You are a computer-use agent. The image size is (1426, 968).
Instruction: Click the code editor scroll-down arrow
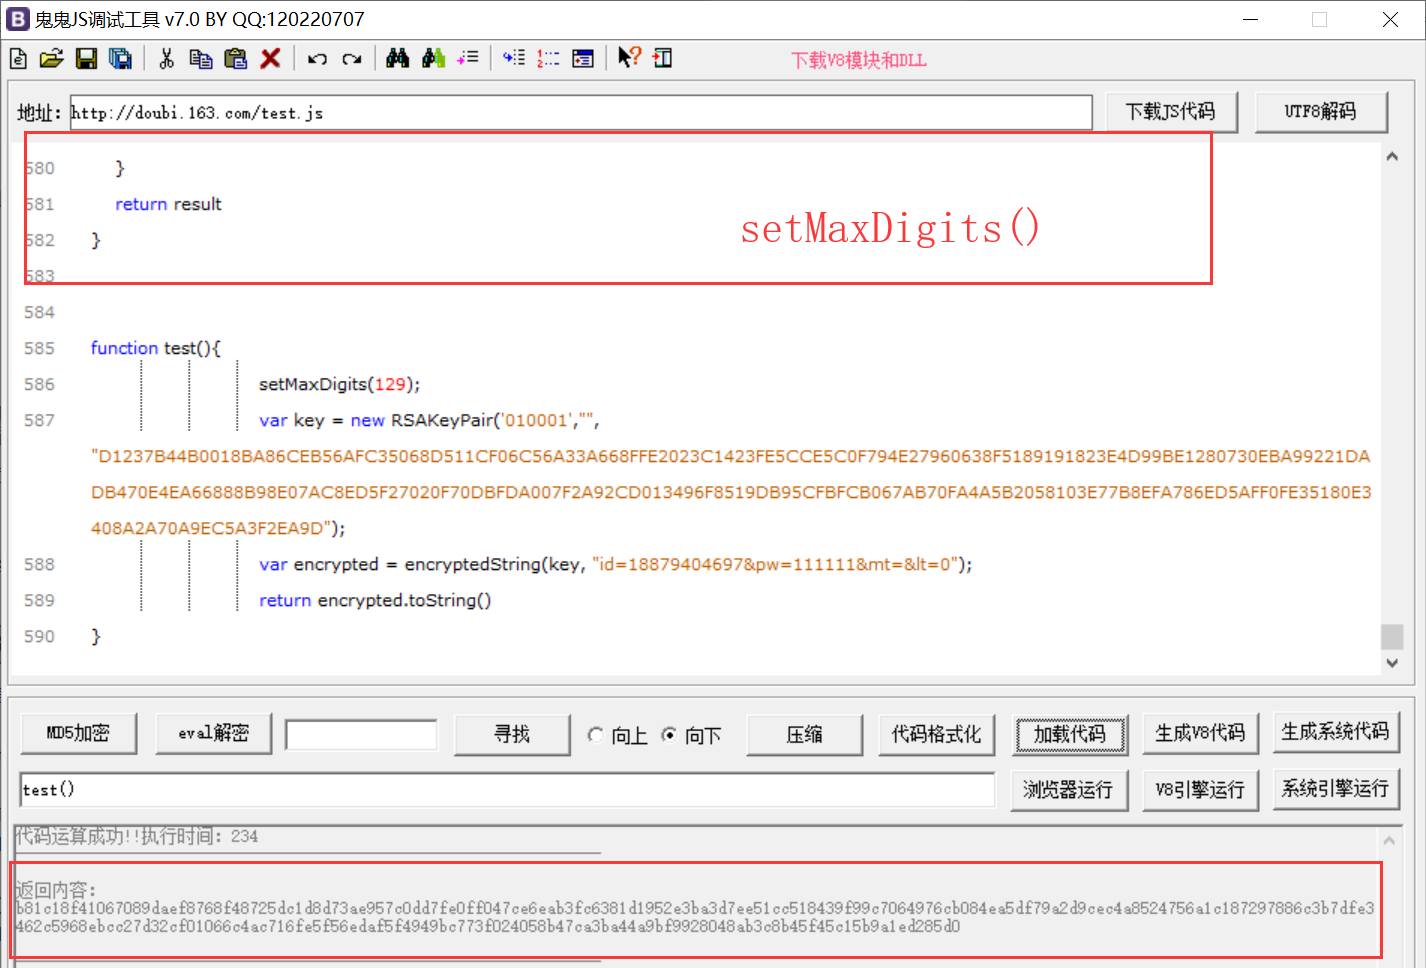(1392, 663)
